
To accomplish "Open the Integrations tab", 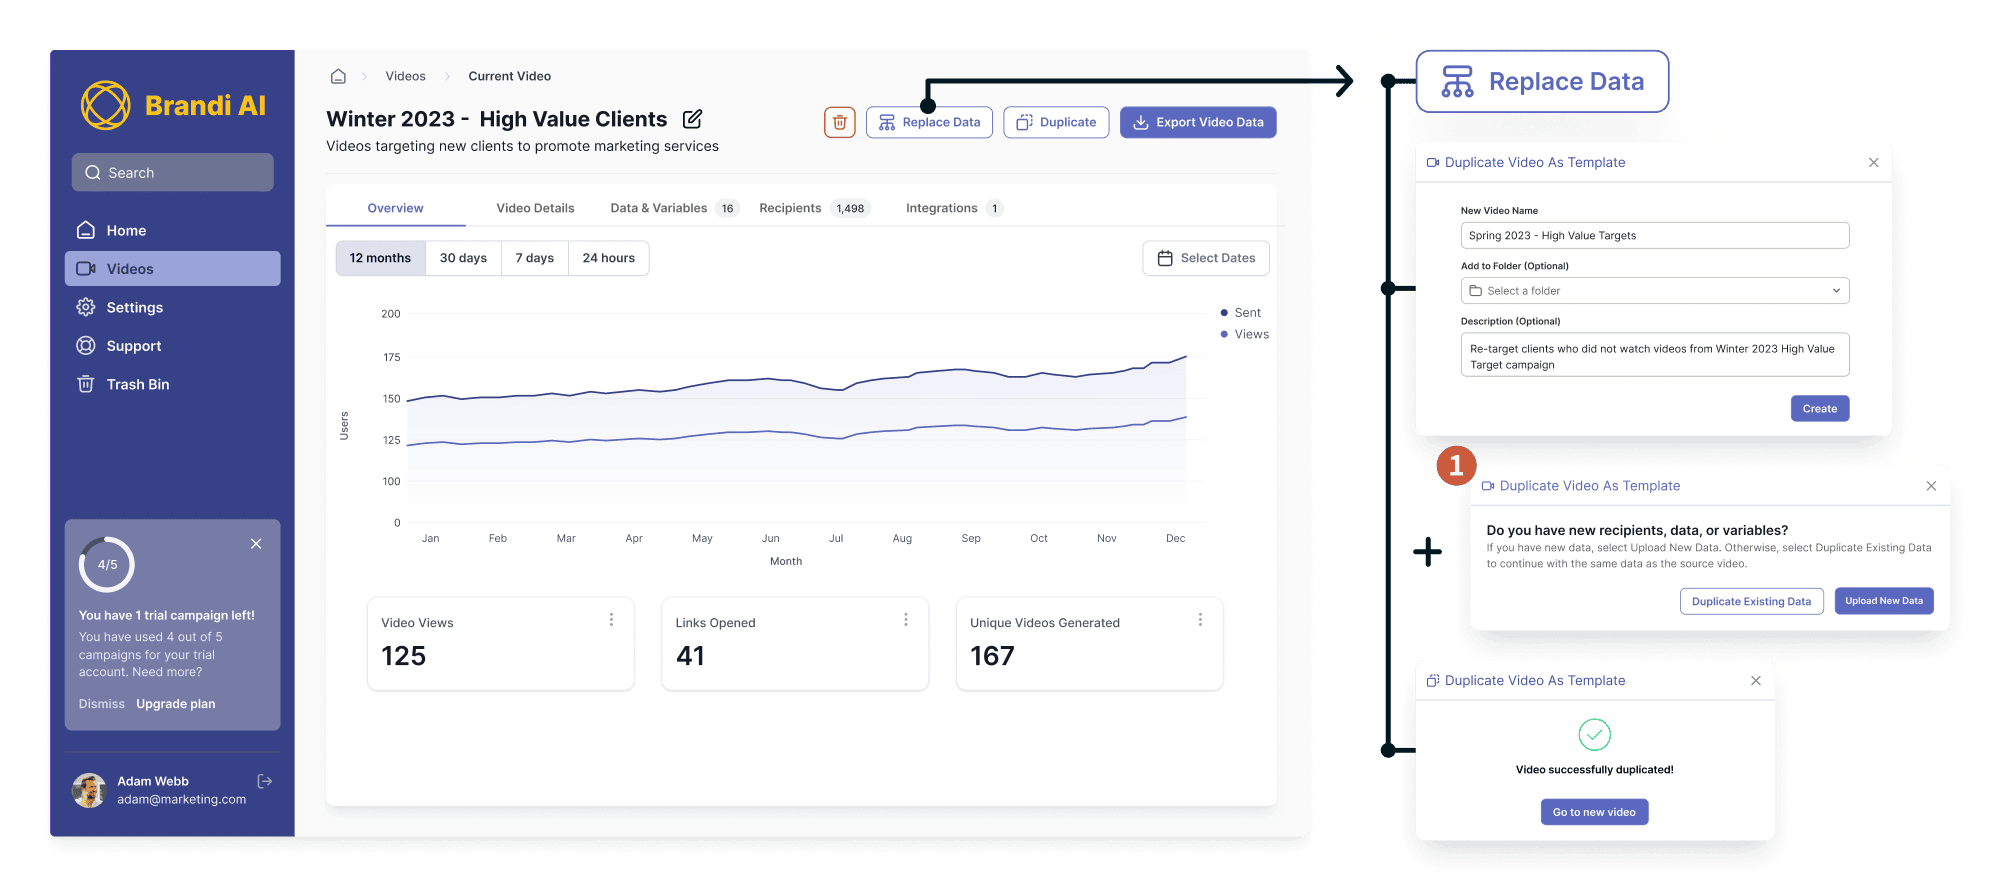I will pyautogui.click(x=954, y=208).
